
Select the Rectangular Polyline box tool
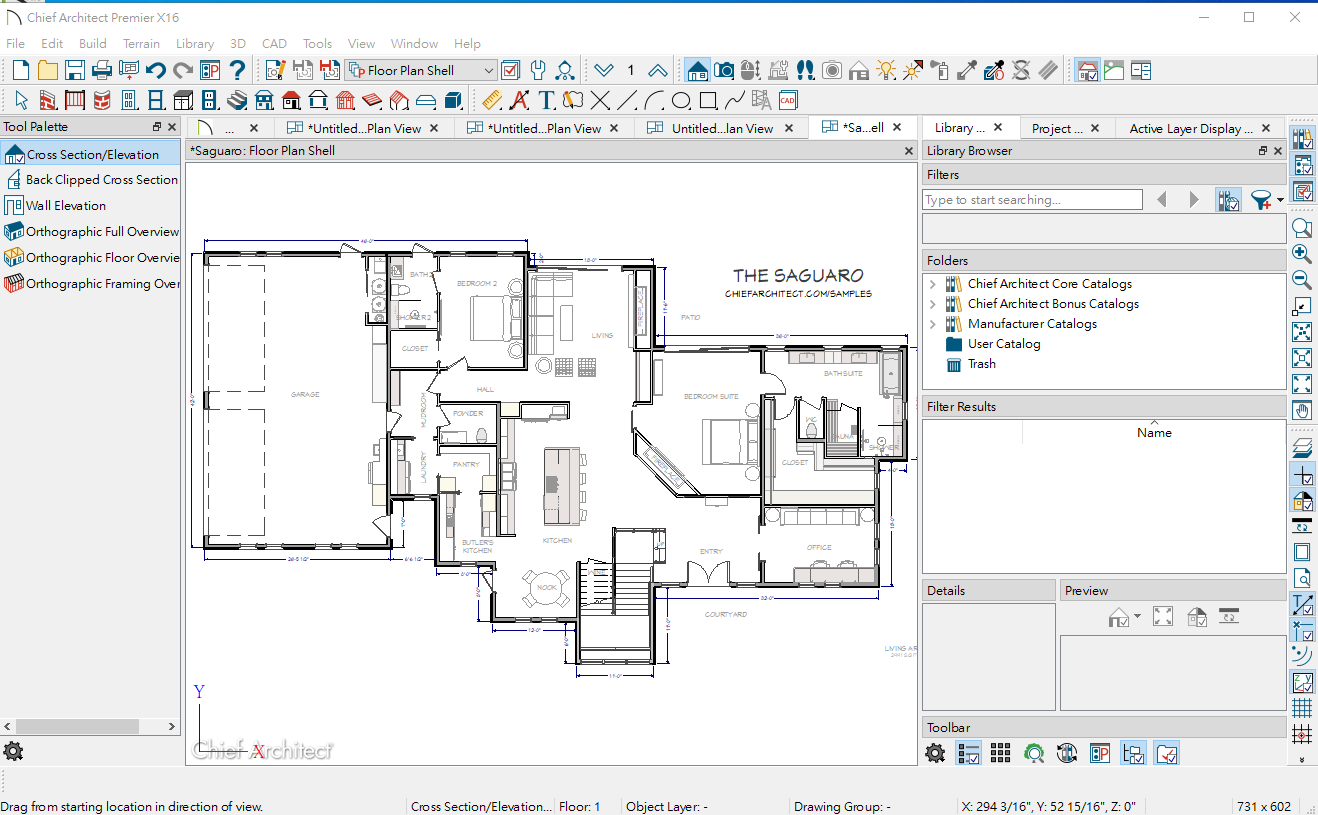[x=708, y=100]
